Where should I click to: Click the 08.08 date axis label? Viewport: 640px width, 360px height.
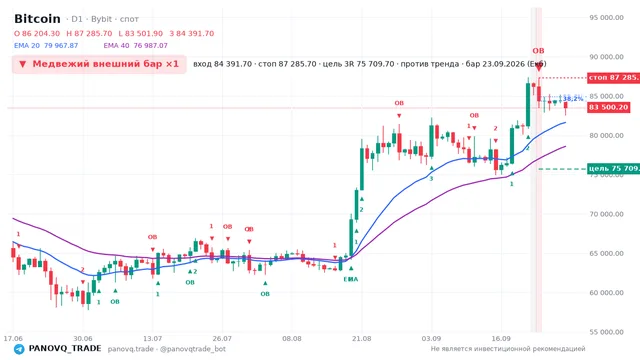[x=292, y=338]
